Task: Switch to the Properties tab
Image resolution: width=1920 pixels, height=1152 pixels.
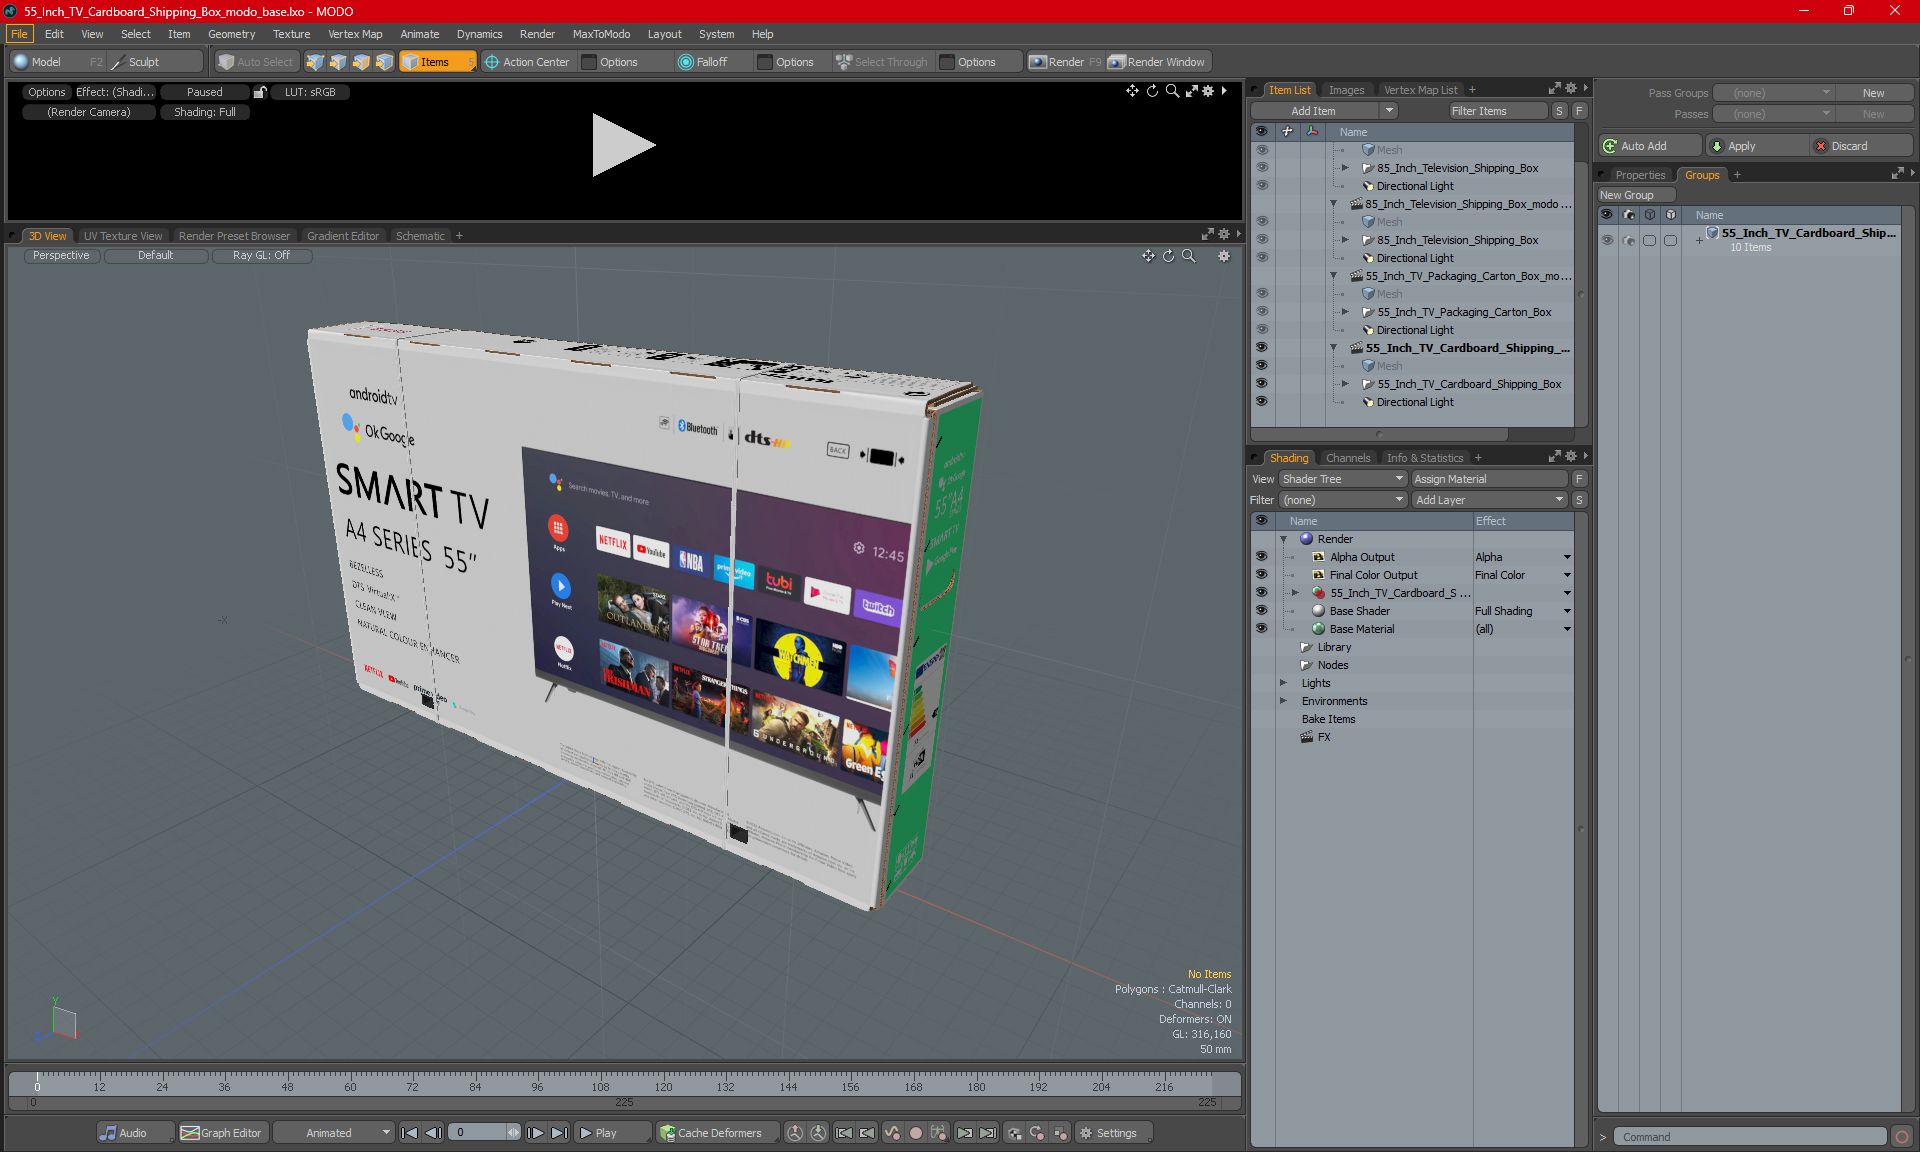Action: tap(1640, 175)
